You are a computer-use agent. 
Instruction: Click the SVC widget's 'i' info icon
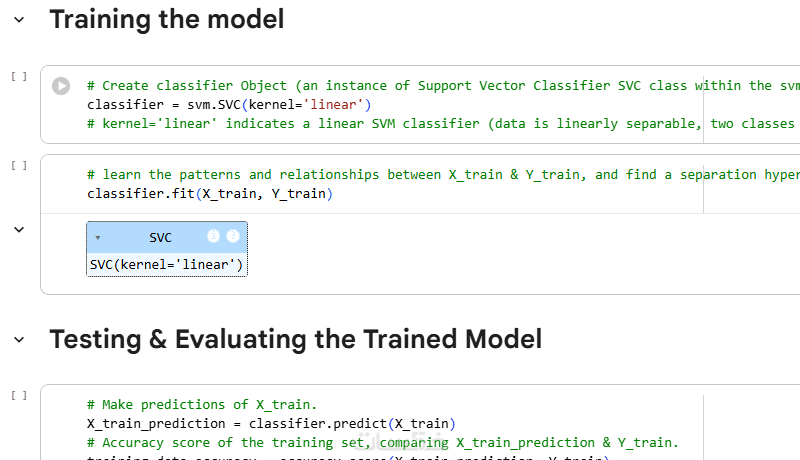point(213,237)
